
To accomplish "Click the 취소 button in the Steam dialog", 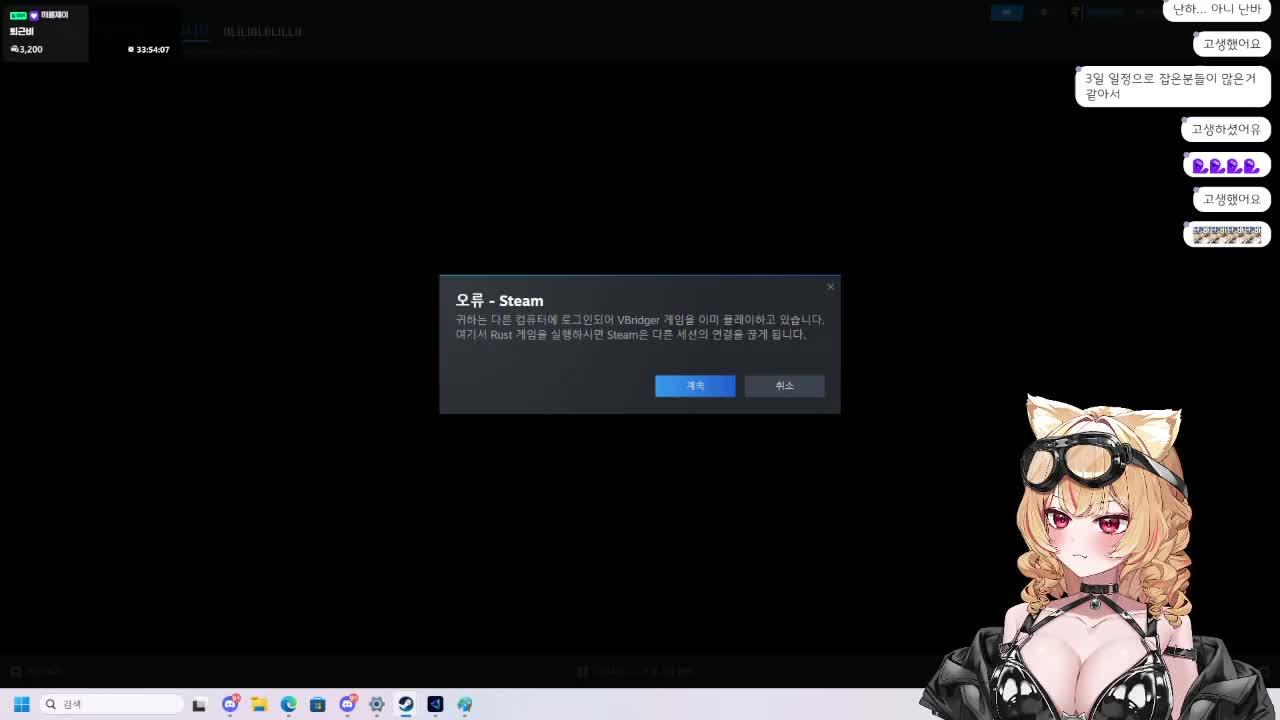I will (784, 386).
